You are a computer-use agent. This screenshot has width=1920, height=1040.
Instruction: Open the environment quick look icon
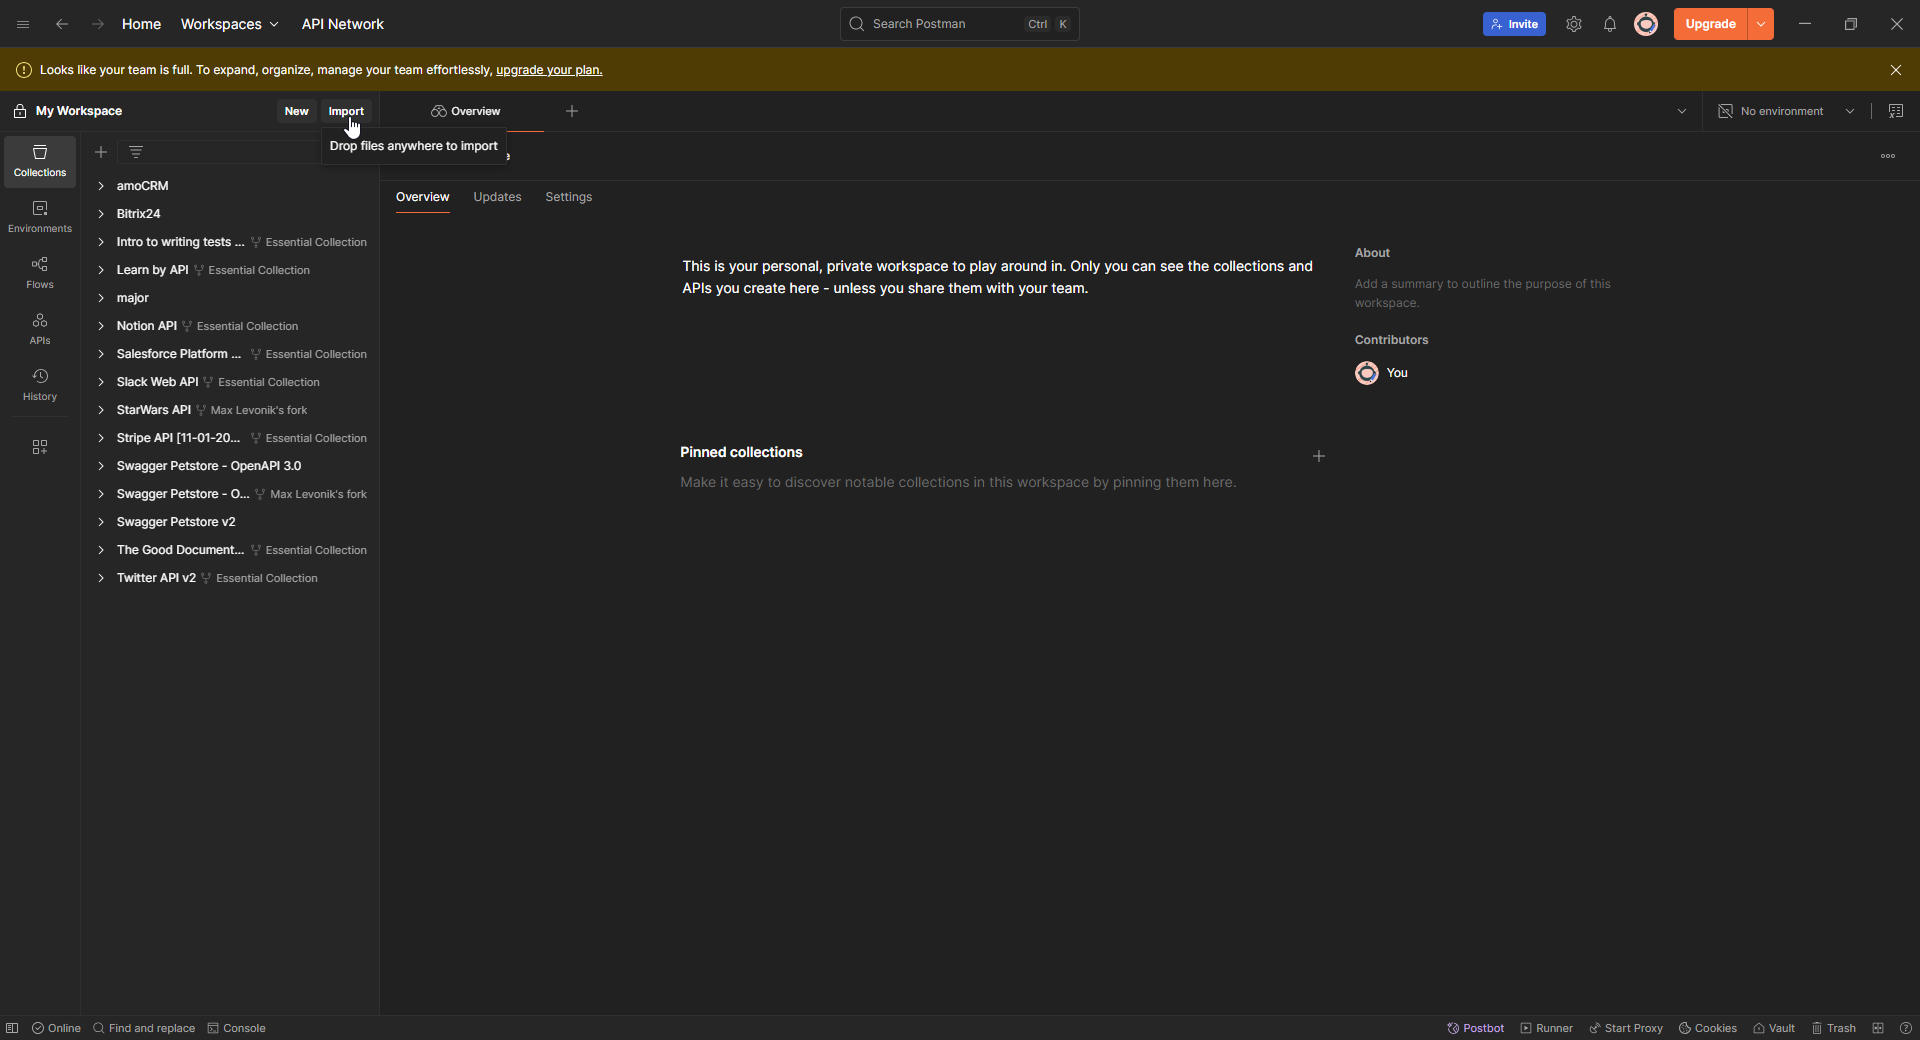click(x=1896, y=111)
